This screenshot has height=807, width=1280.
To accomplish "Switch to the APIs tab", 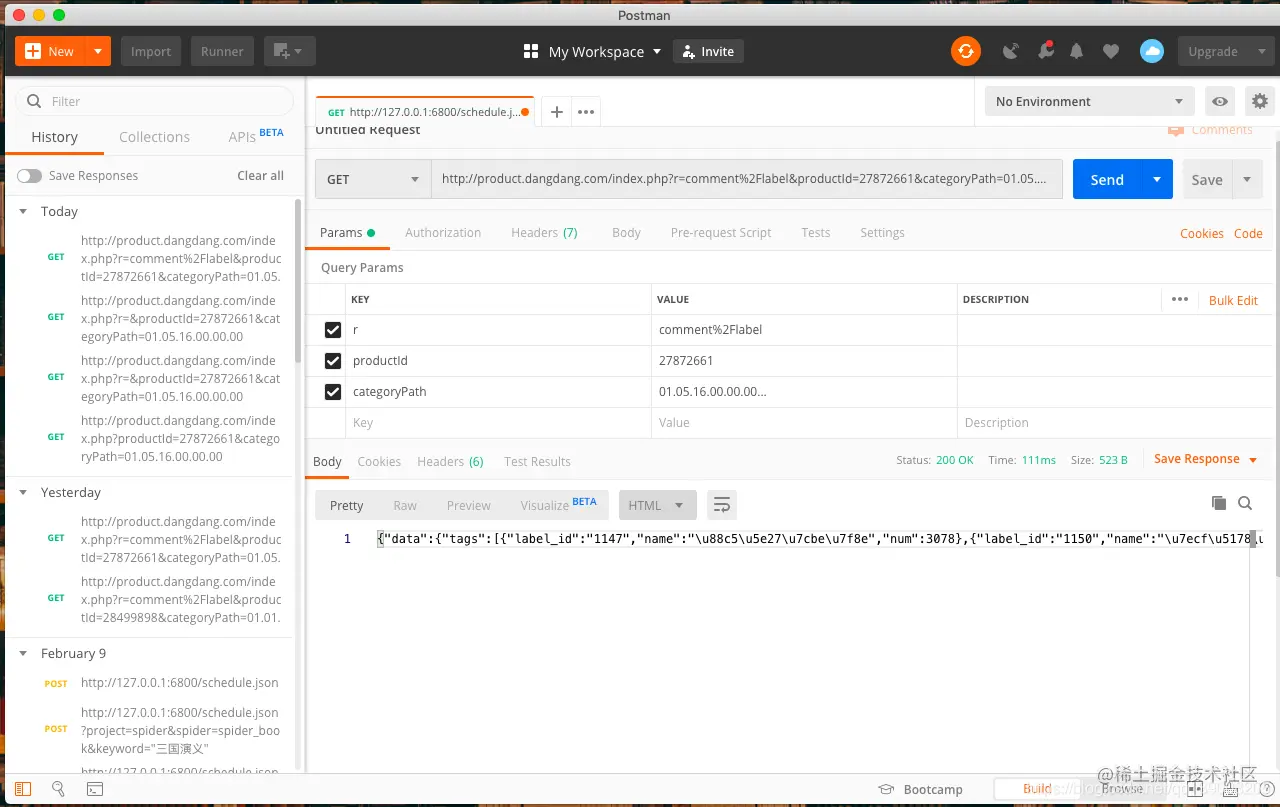I will 256,136.
